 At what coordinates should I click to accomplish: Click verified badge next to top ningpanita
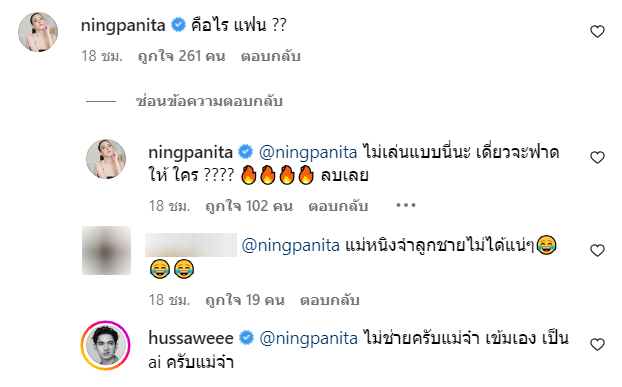pyautogui.click(x=179, y=25)
